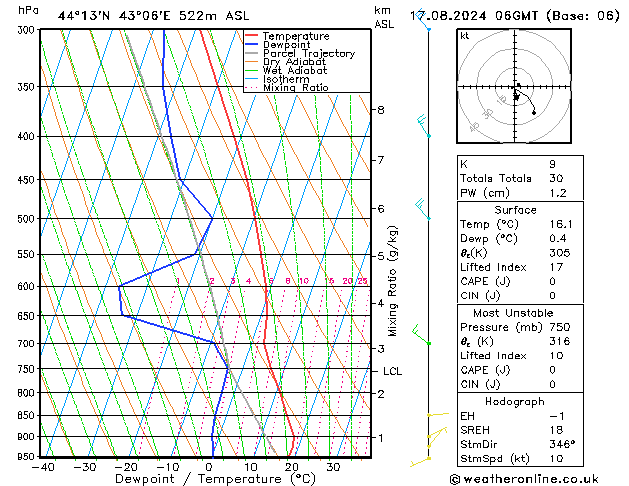
Task: Click the gray Parcel Trajectory legend swatch
Action: (252, 53)
